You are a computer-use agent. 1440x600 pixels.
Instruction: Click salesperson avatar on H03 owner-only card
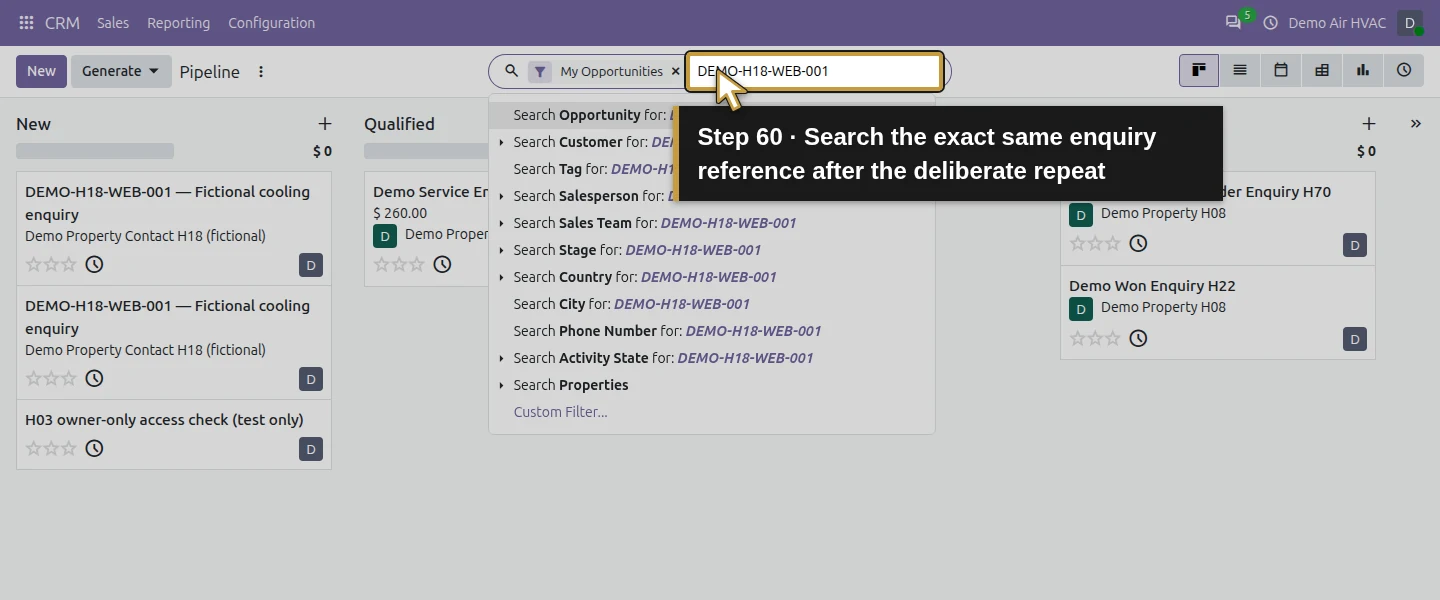coord(311,449)
